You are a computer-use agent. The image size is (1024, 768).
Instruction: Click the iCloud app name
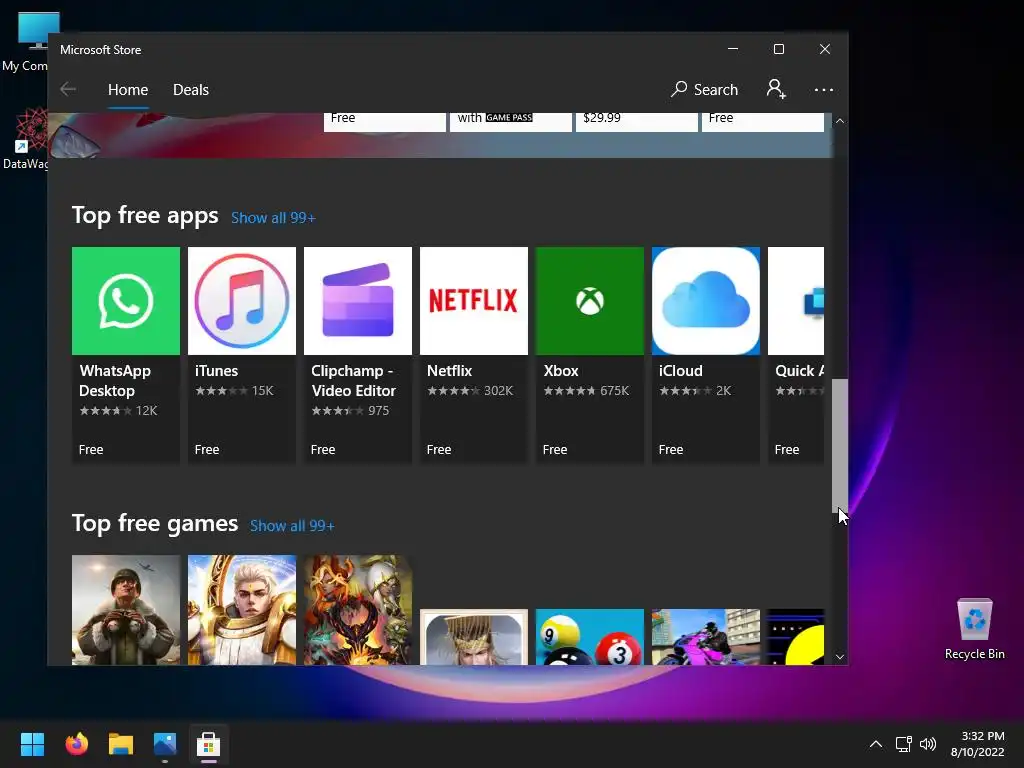(680, 371)
